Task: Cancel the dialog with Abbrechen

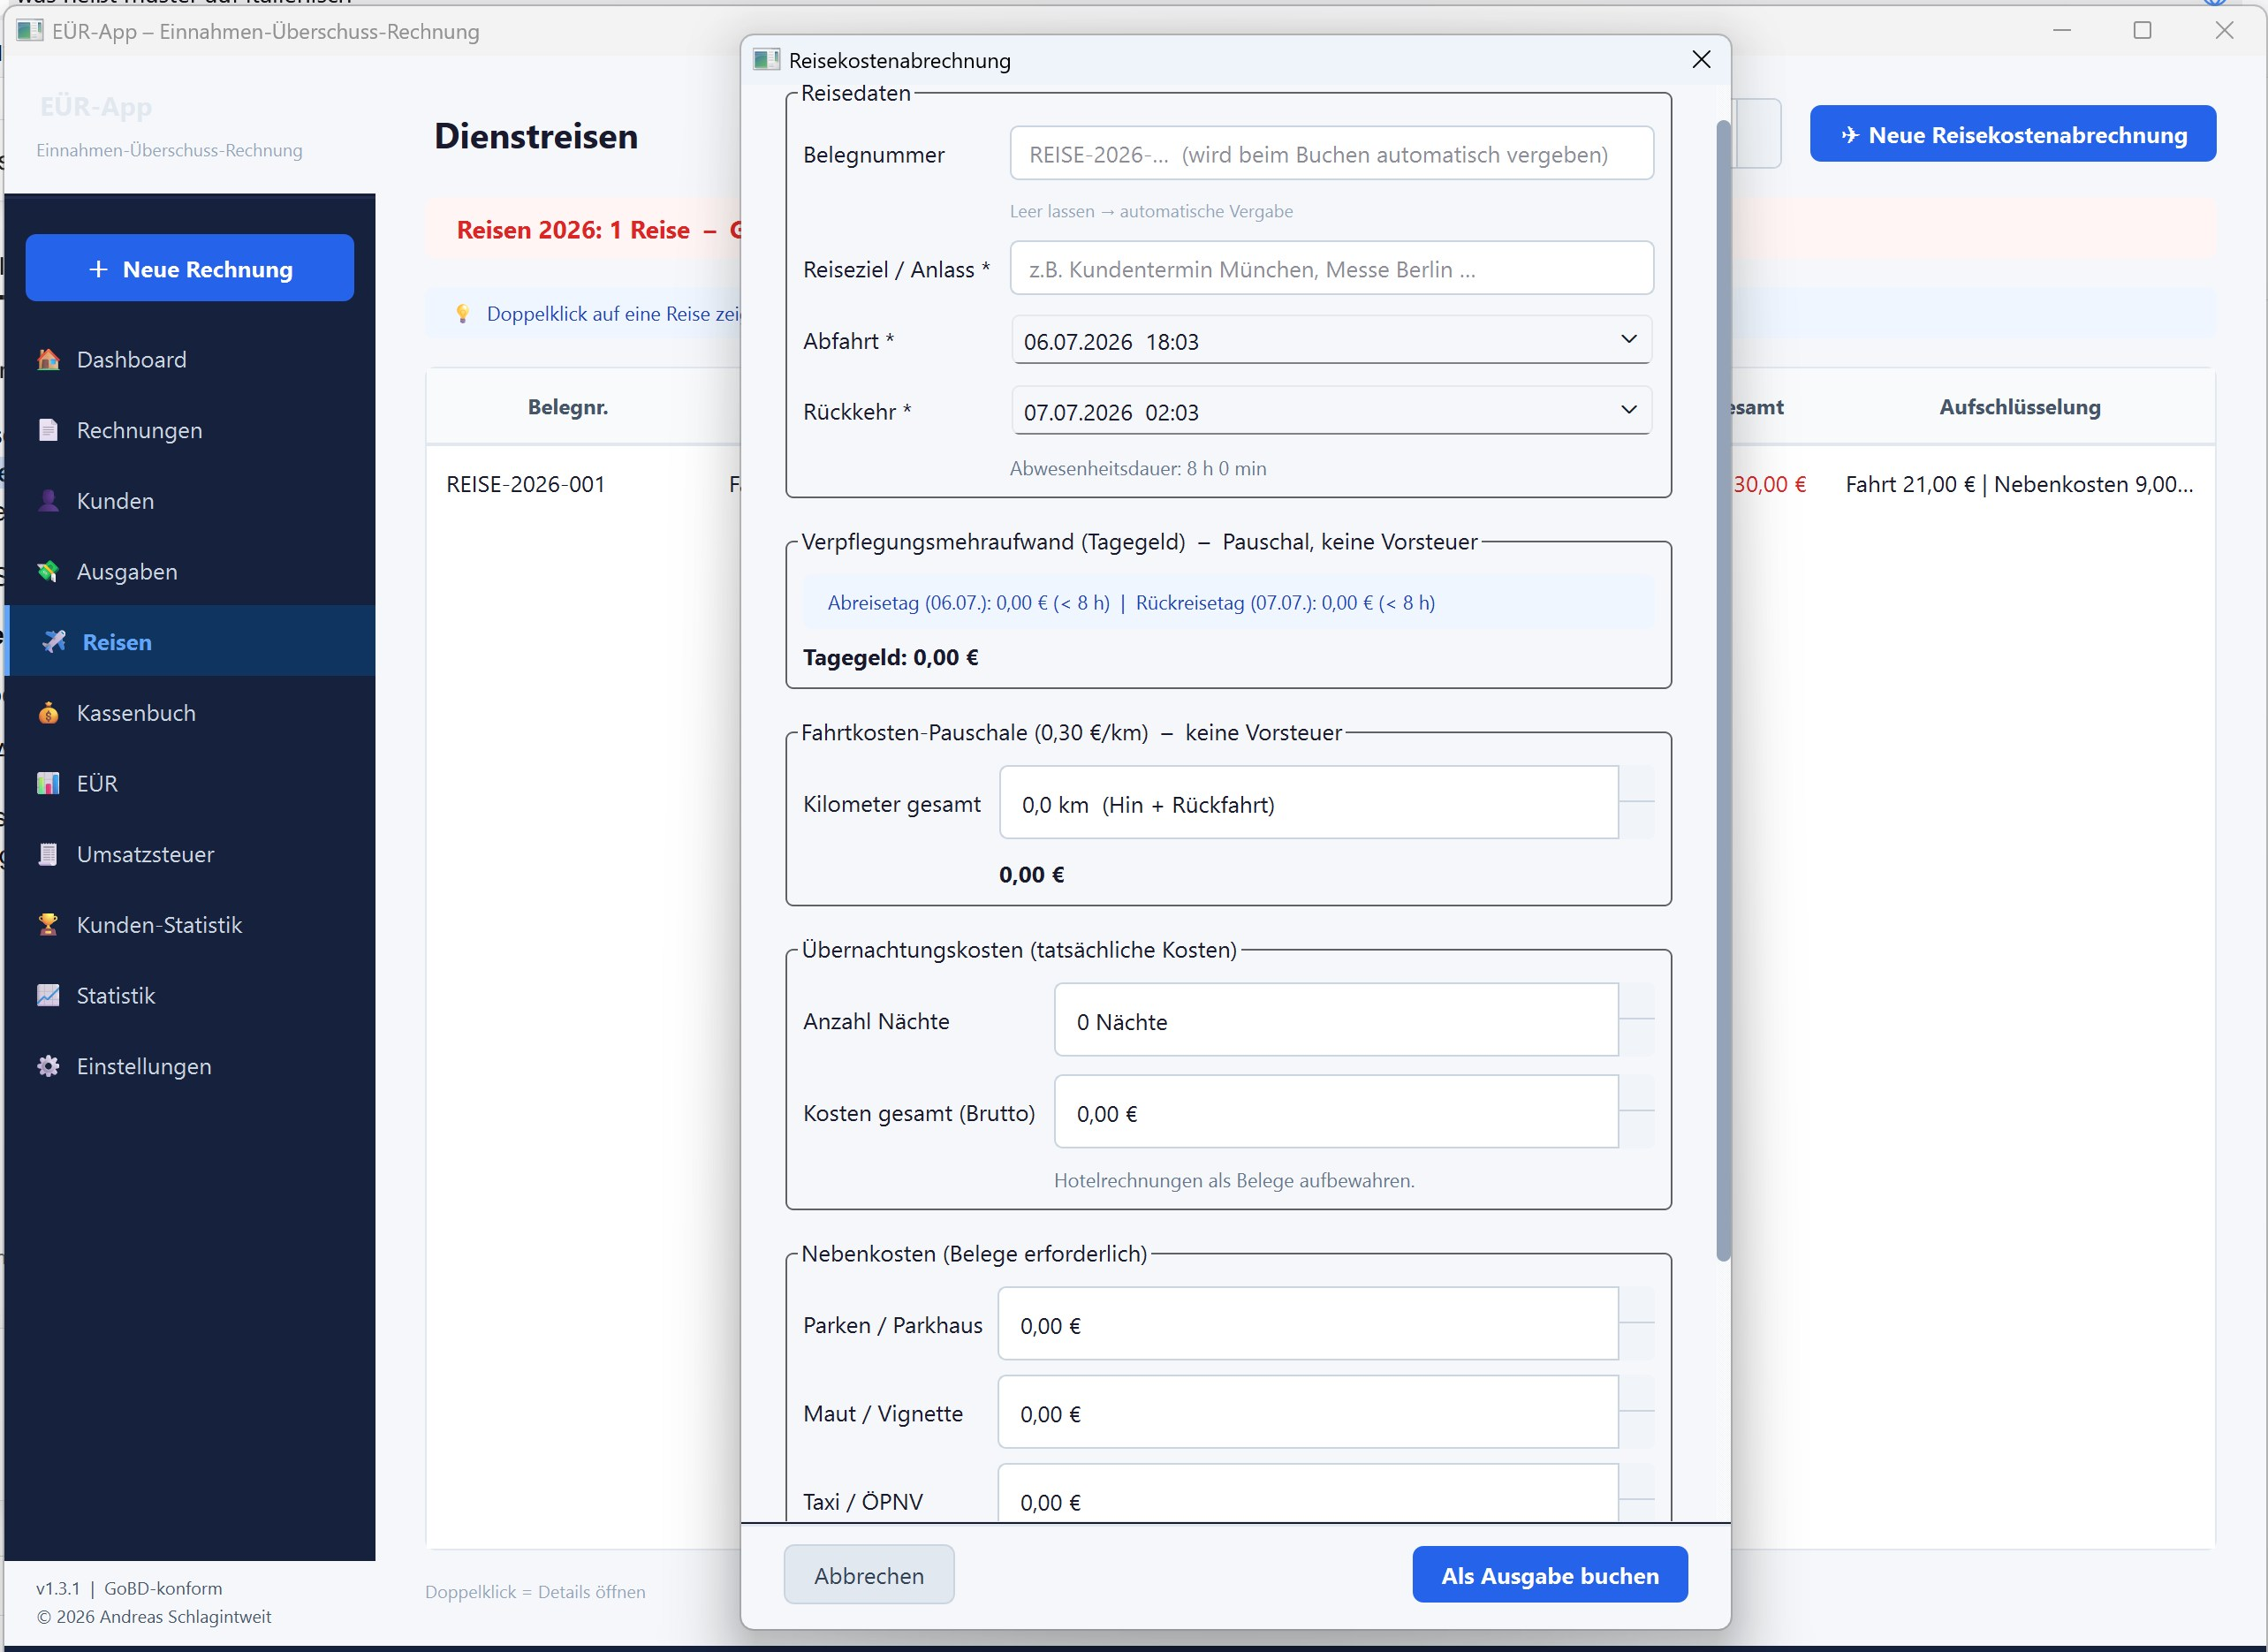Action: point(869,1575)
